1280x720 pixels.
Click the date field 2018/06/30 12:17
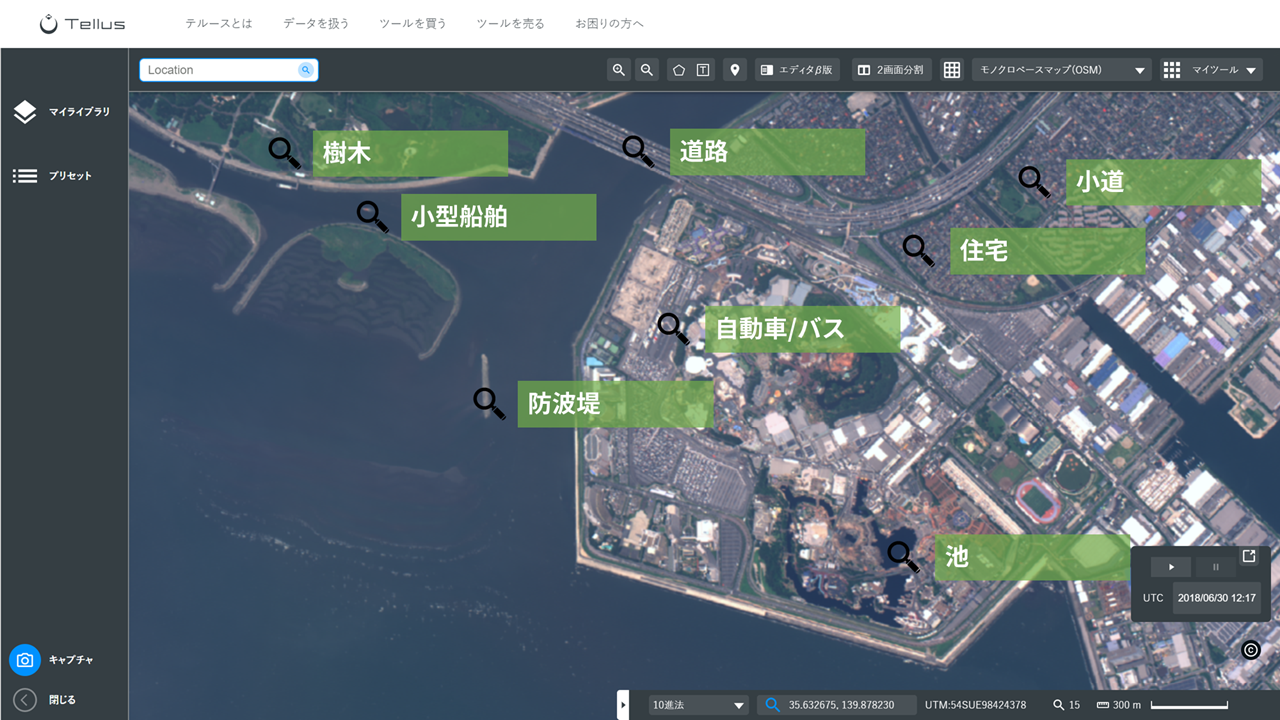point(1217,598)
